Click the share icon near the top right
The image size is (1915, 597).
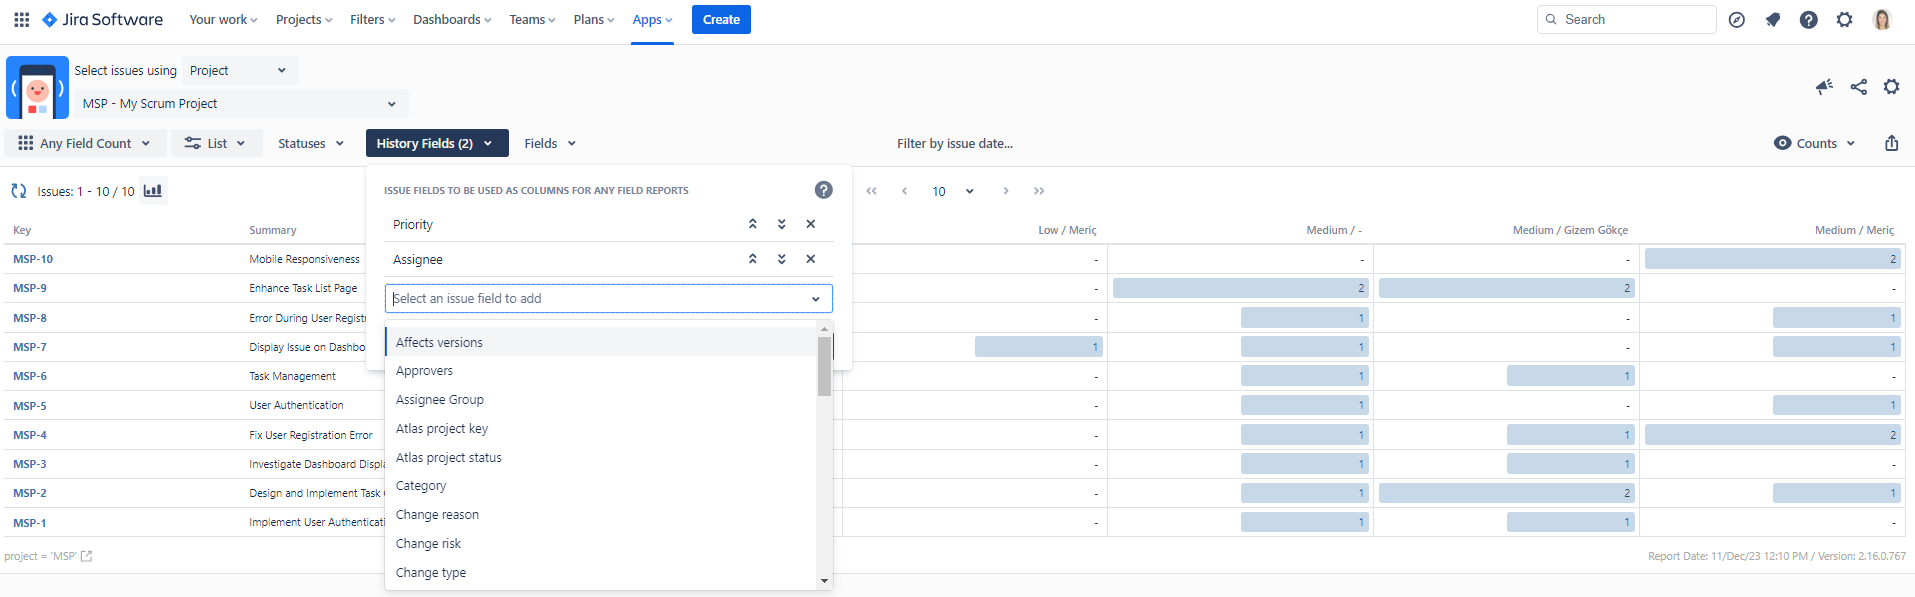point(1858,87)
